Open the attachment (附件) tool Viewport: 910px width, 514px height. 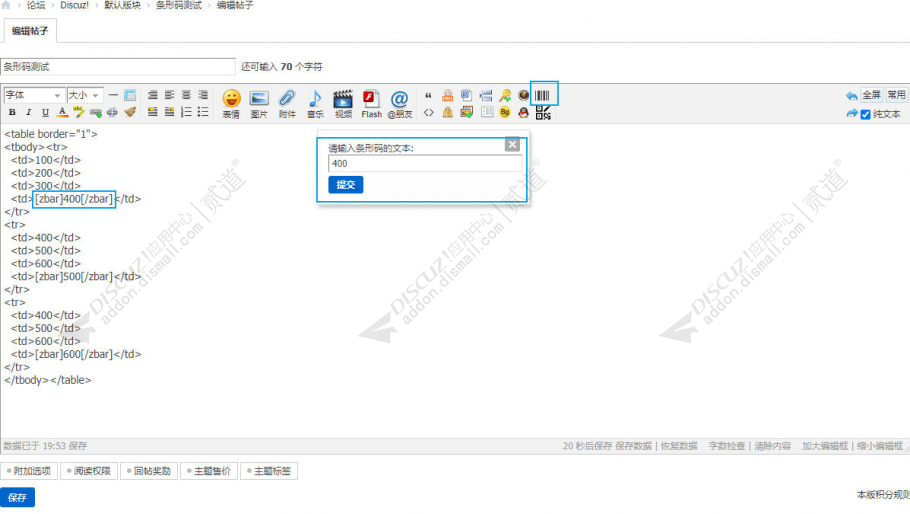[287, 104]
